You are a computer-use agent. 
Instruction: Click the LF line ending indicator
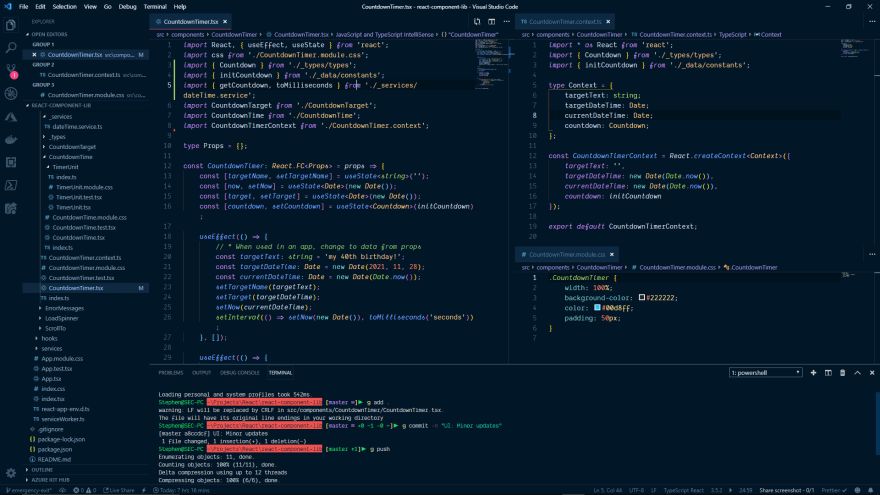pyautogui.click(x=654, y=491)
